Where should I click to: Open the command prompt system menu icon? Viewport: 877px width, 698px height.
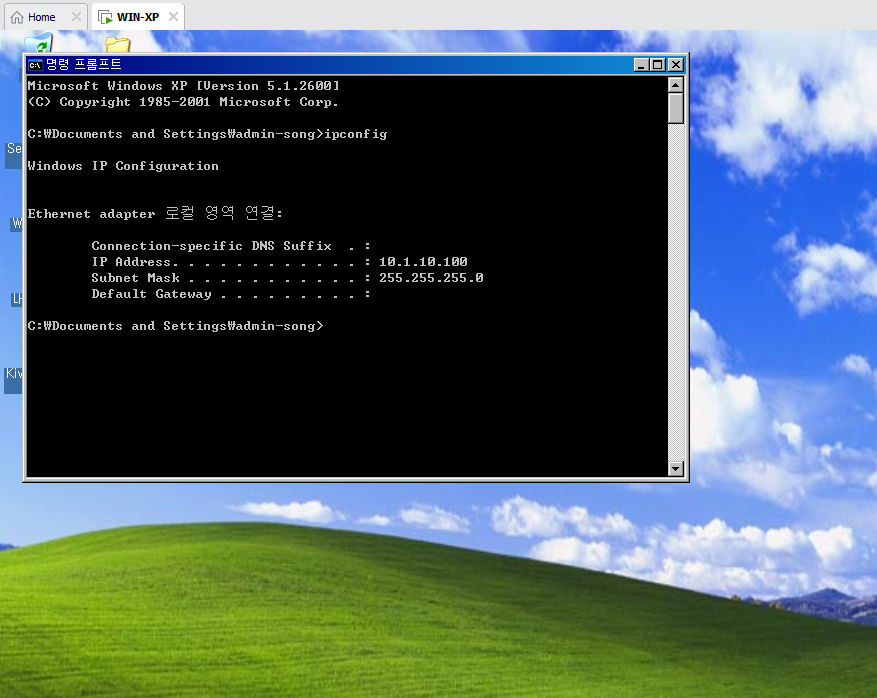pyautogui.click(x=35, y=65)
